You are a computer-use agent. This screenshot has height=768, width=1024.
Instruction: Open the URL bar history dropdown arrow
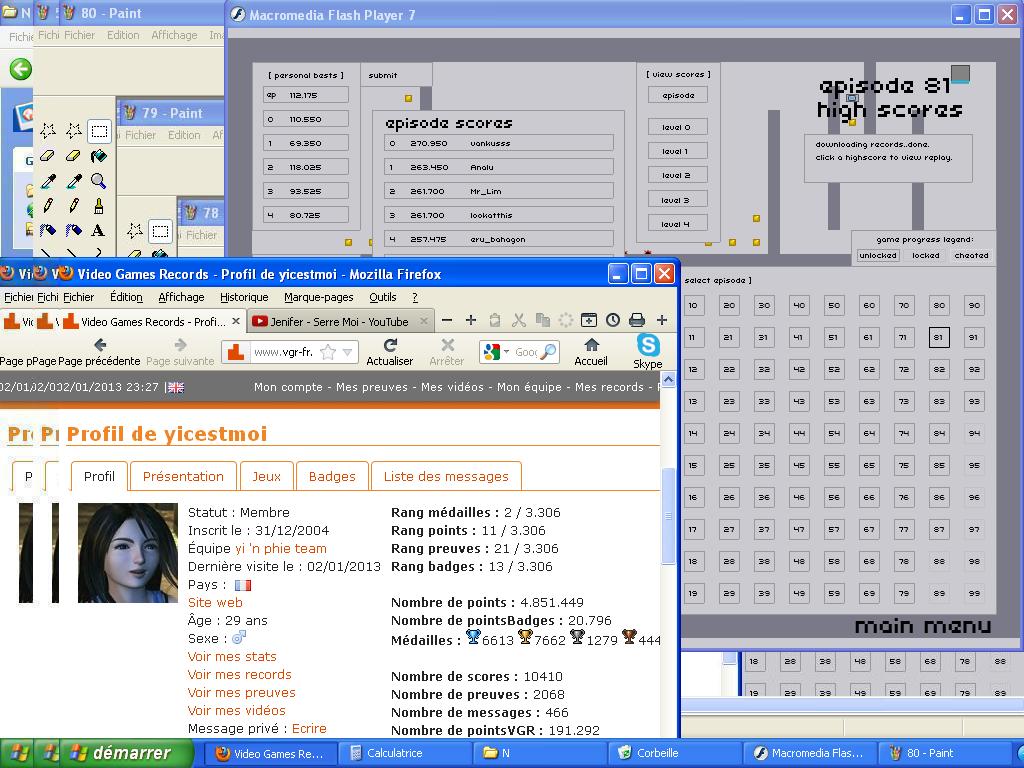tap(348, 352)
